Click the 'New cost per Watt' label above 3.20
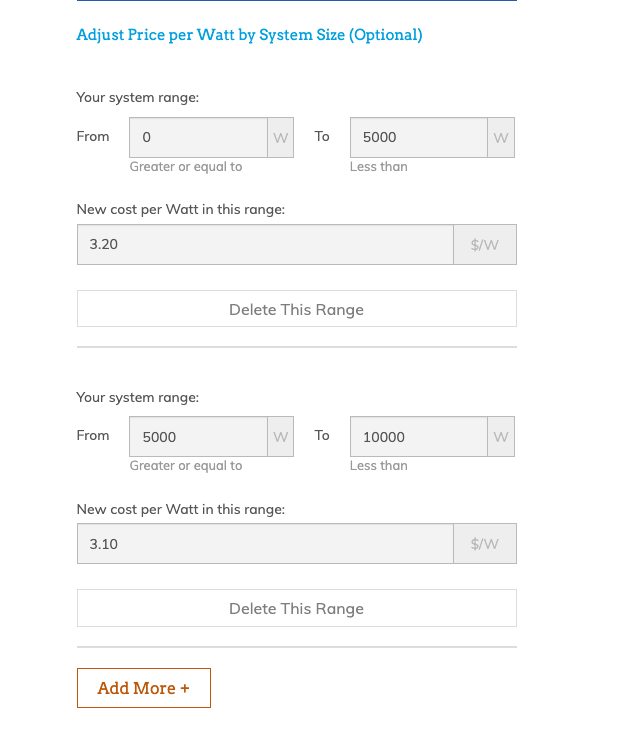This screenshot has height=729, width=620. coord(181,210)
